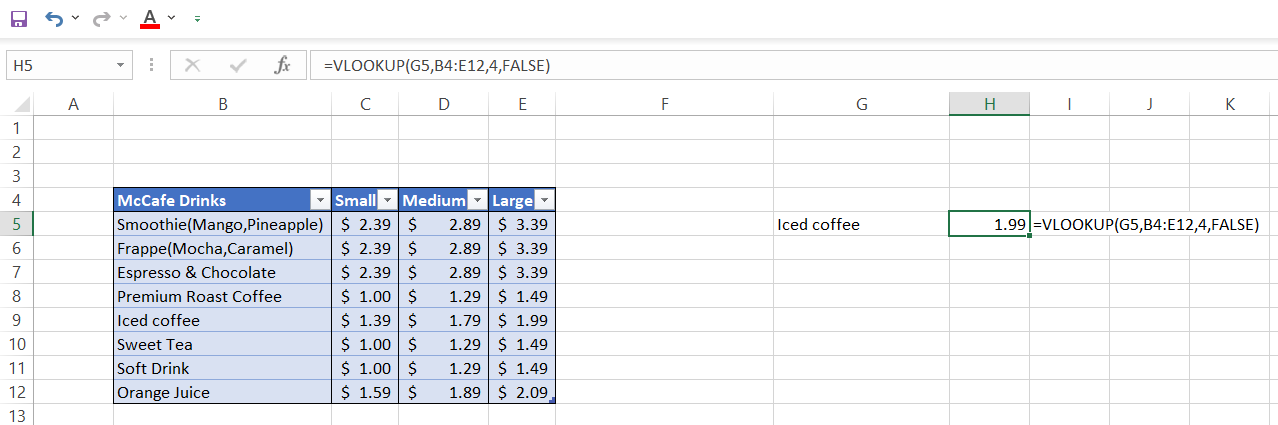Click the Insert Function fx icon
This screenshot has width=1278, height=425.
[x=282, y=66]
